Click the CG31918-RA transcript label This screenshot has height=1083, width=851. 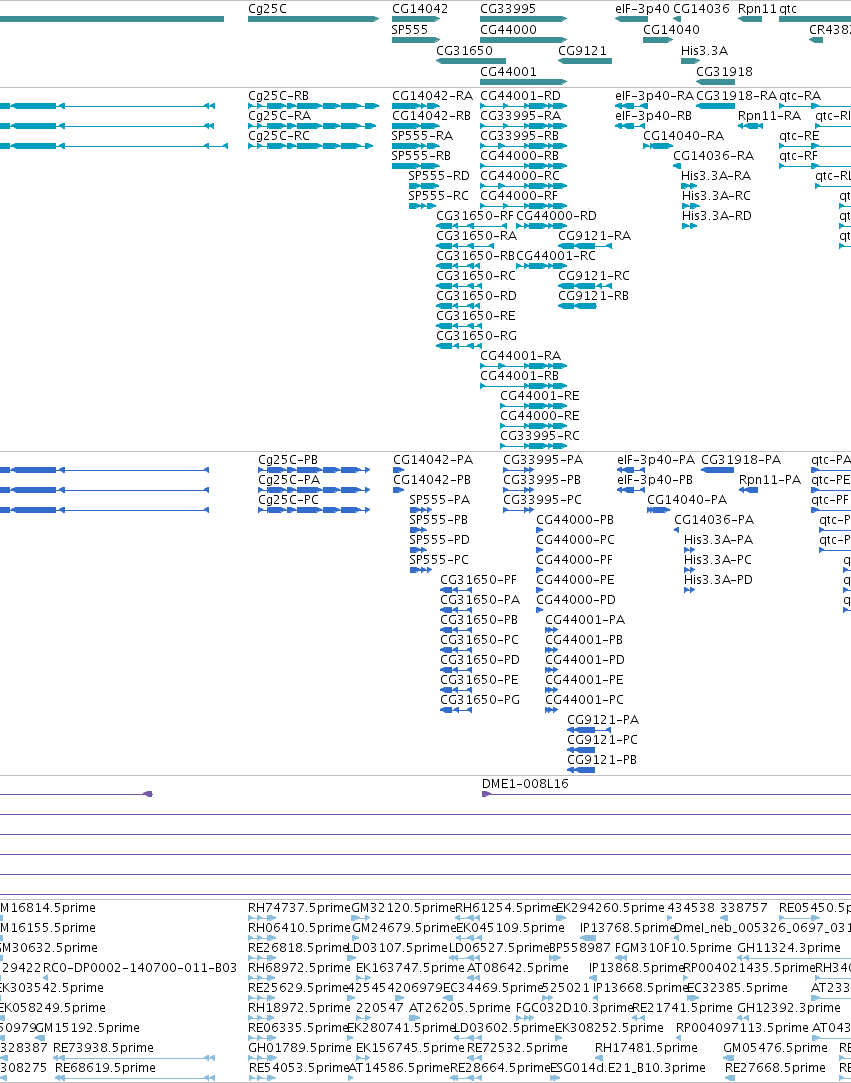[x=736, y=95]
